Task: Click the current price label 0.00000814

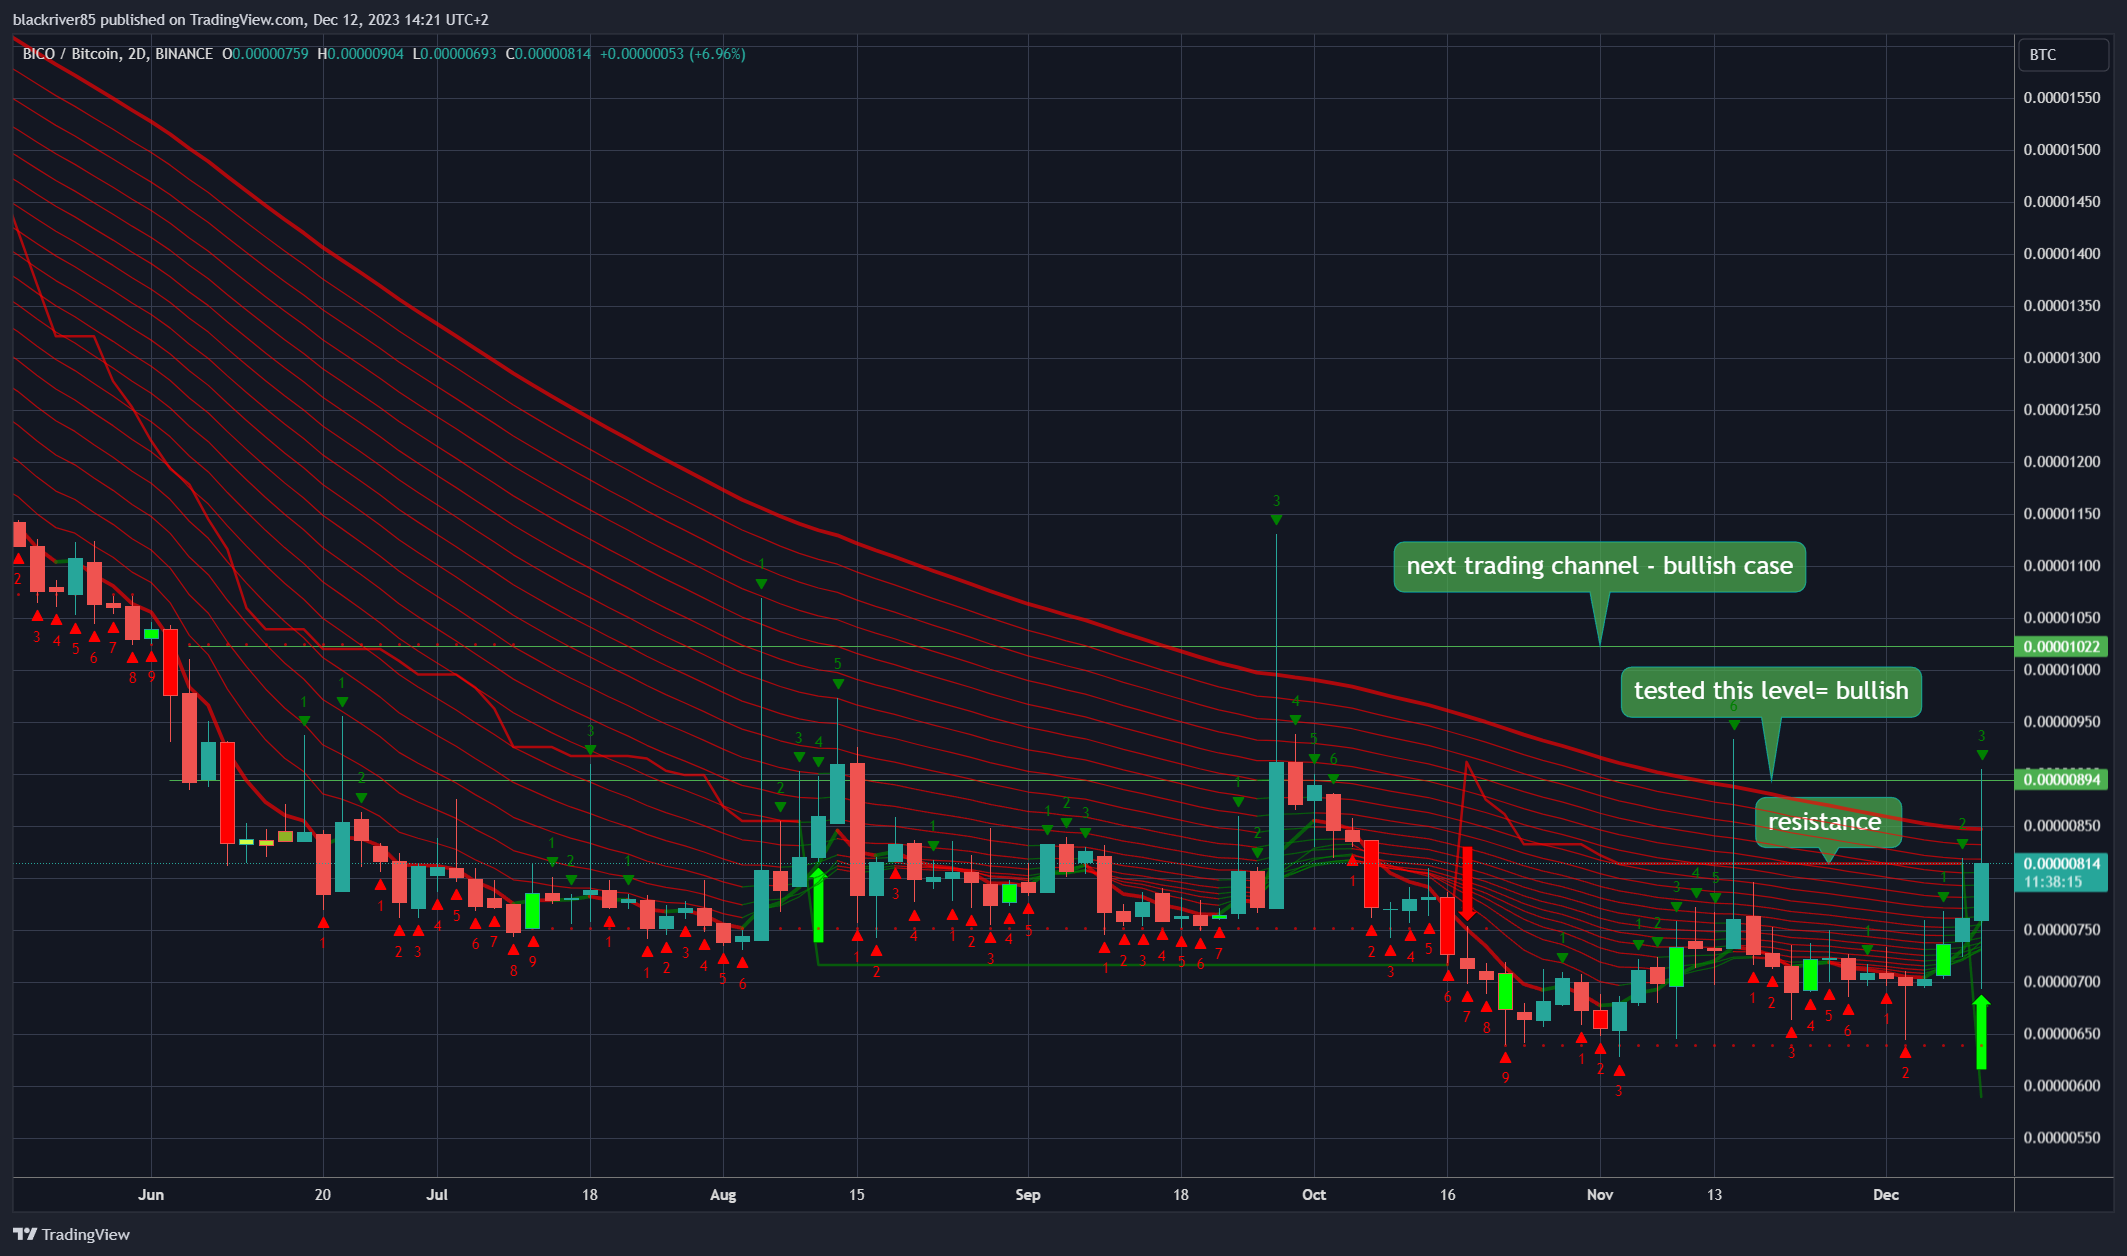Action: pyautogui.click(x=2061, y=864)
